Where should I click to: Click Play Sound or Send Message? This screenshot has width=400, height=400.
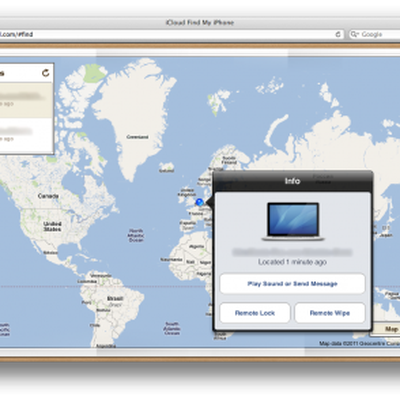(292, 284)
